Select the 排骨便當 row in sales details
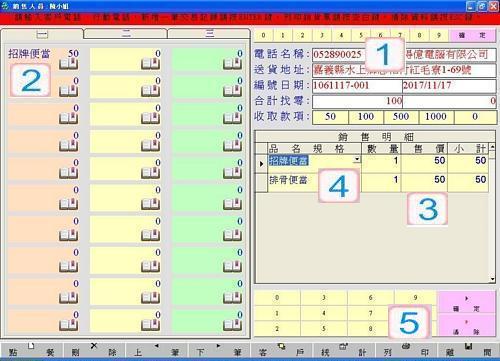500x361 pixels. pyautogui.click(x=372, y=180)
